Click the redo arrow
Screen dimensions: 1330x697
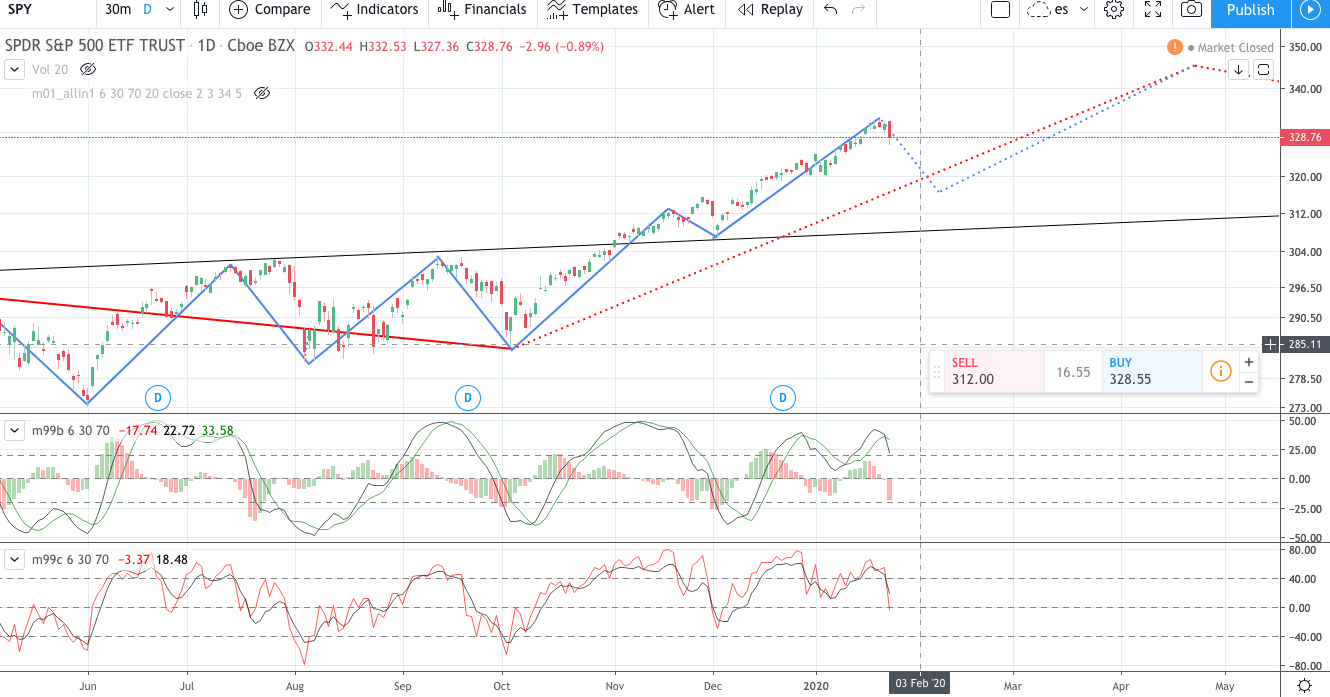(858, 9)
